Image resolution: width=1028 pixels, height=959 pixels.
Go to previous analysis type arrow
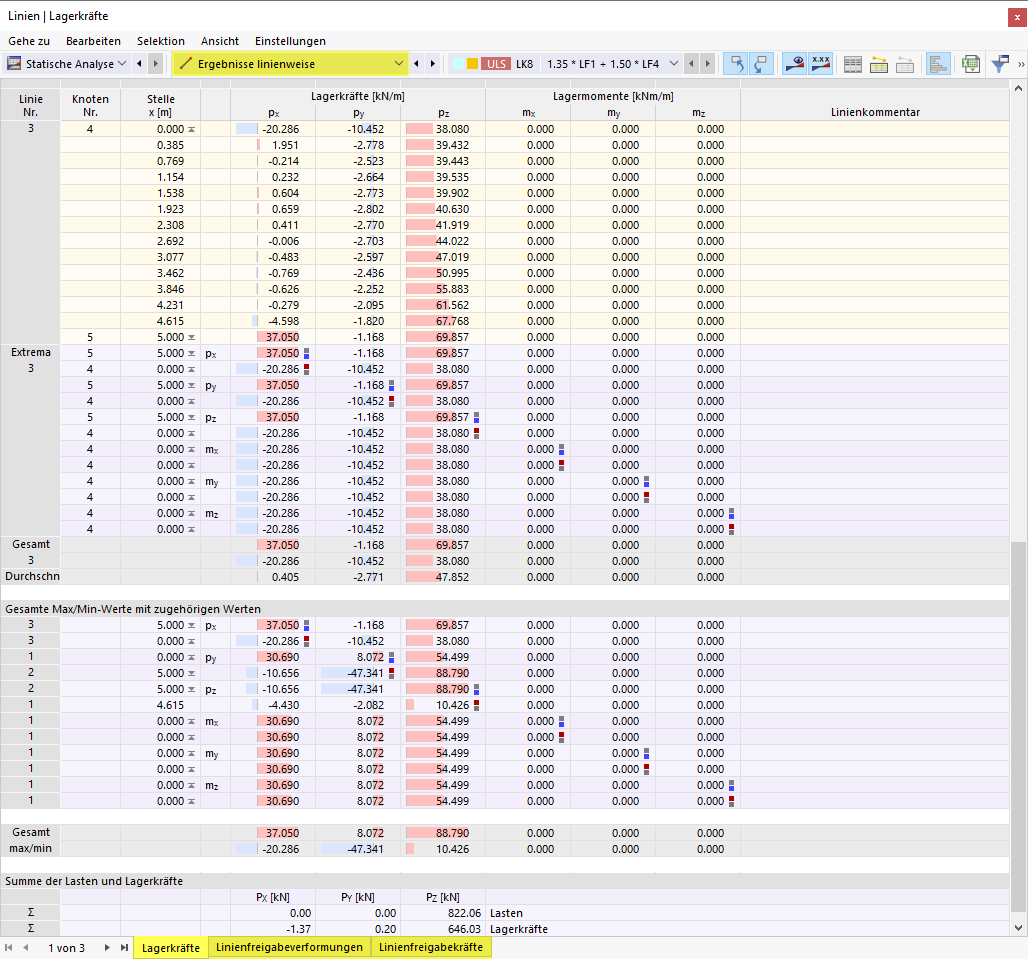[x=139, y=64]
